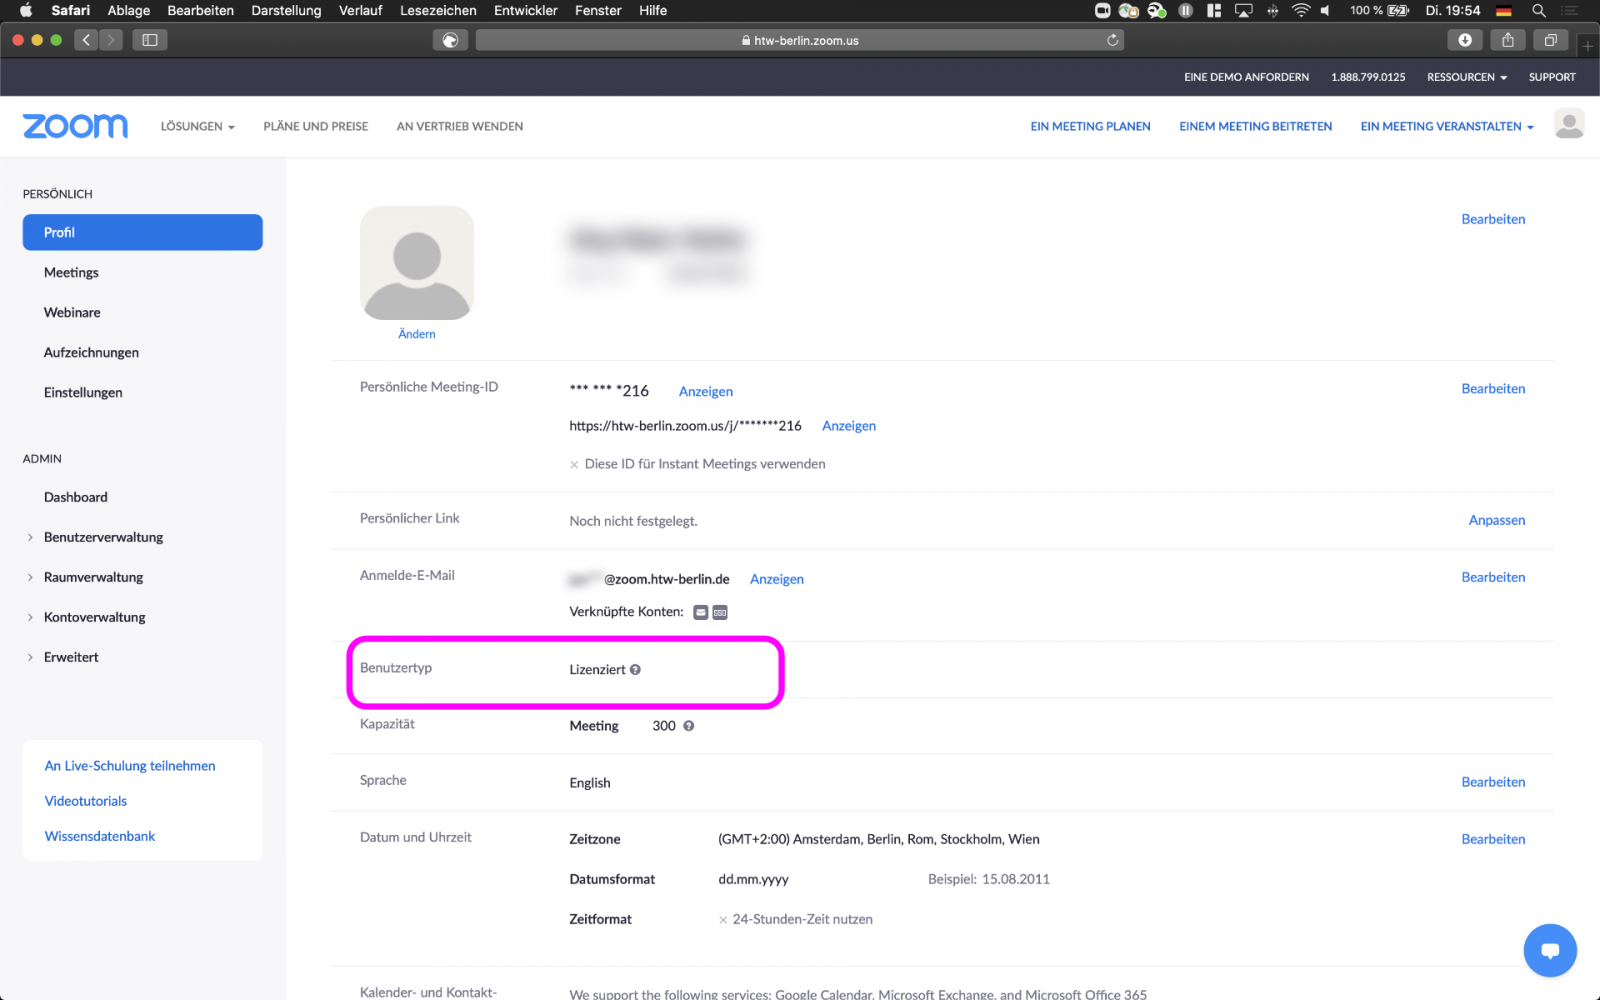Image resolution: width=1600 pixels, height=1000 pixels.
Task: Open Spotlight search in the menu bar
Action: 1539,10
